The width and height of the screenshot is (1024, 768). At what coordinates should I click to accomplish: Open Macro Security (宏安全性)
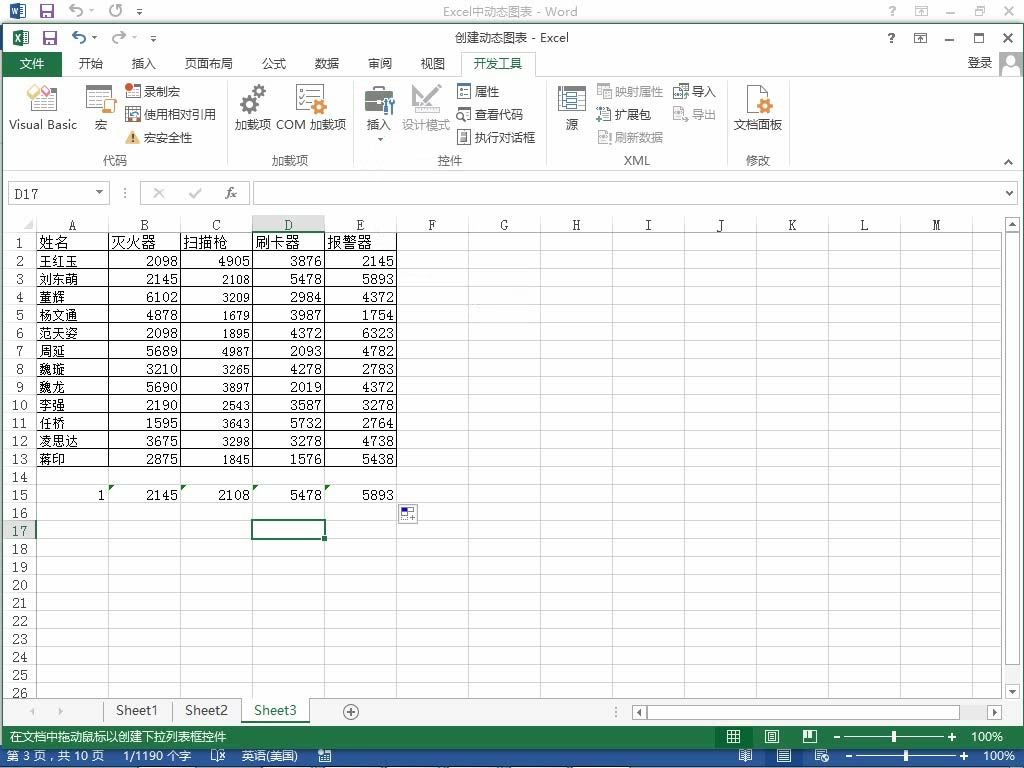coord(159,137)
